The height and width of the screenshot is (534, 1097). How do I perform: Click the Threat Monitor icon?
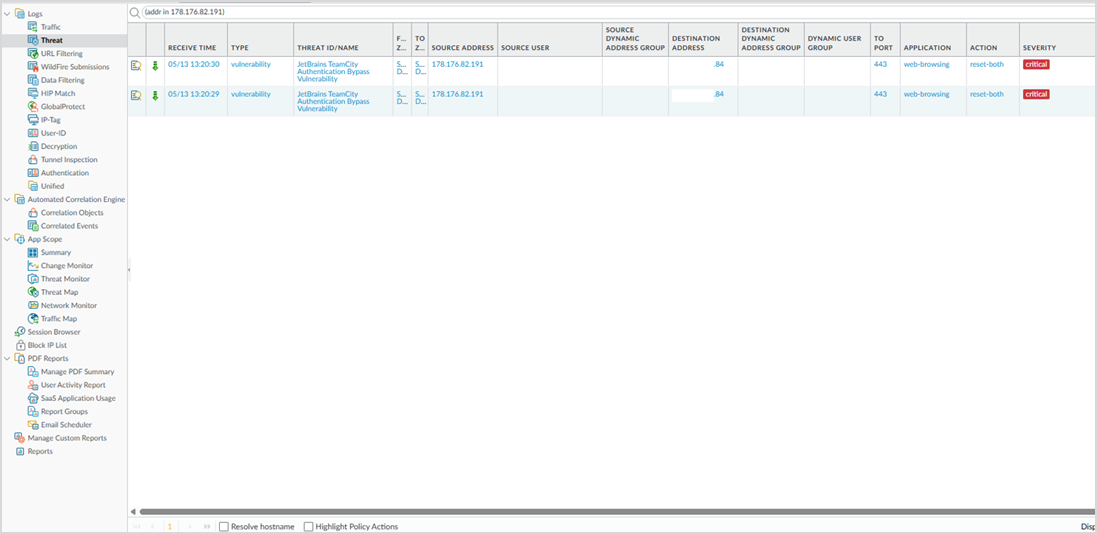[x=33, y=279]
